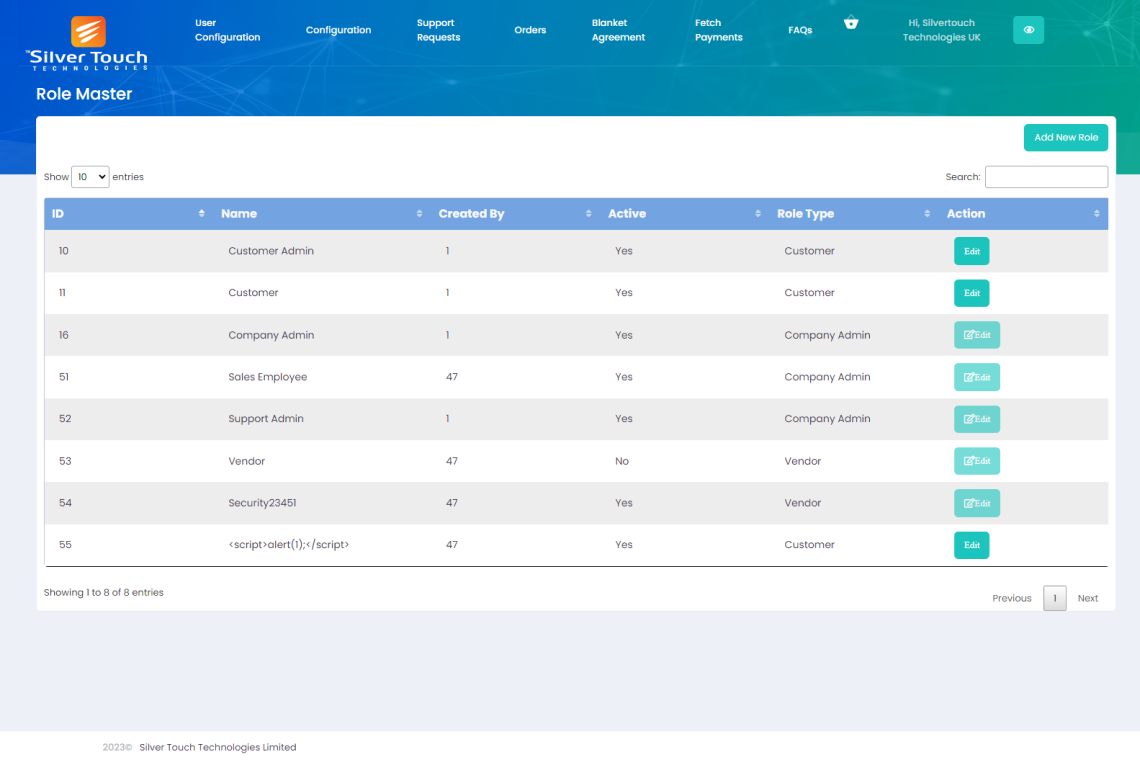Click ID cell 54
This screenshot has height=760, width=1140.
(65, 503)
